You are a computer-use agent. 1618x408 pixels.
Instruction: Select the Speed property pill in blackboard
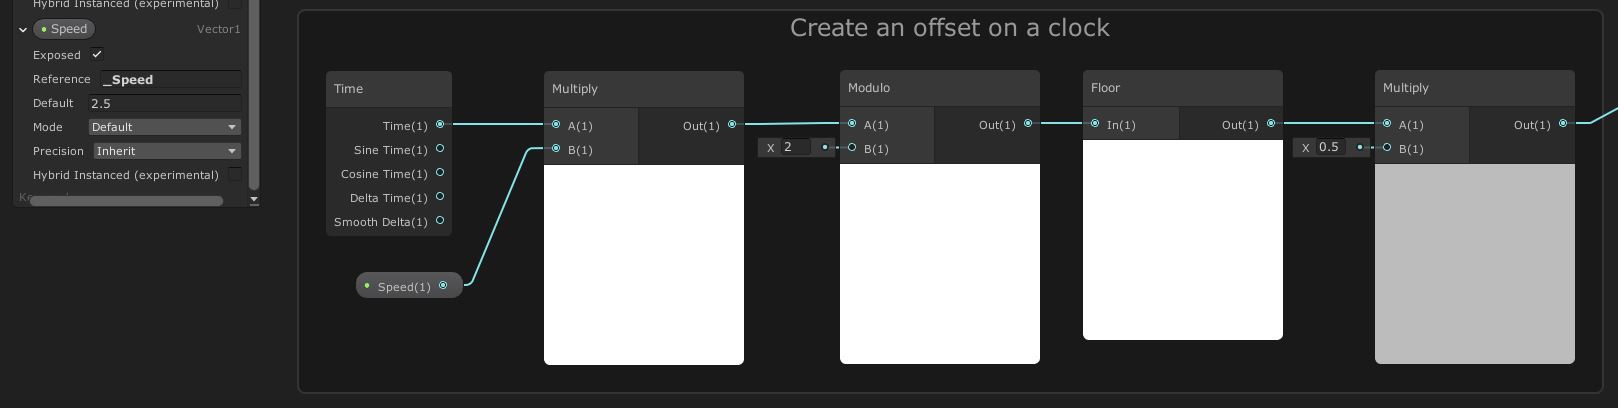(x=64, y=29)
